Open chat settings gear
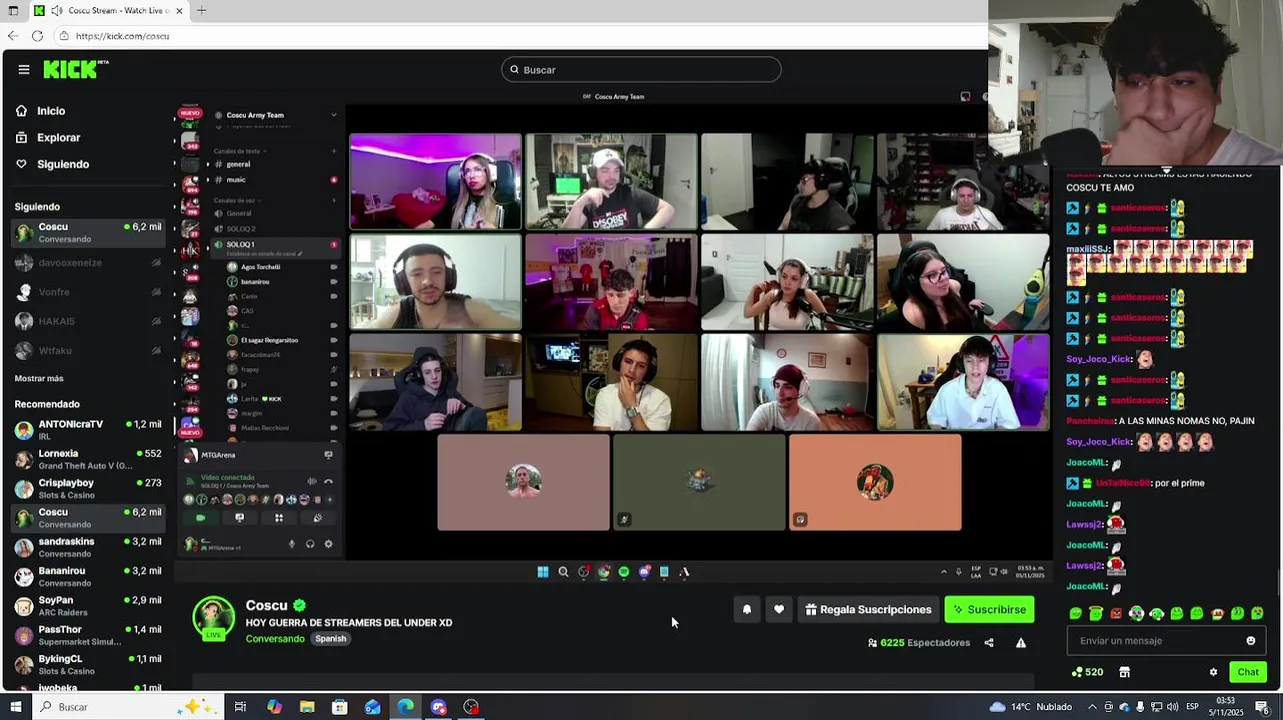This screenshot has height=720, width=1283. (x=1213, y=672)
